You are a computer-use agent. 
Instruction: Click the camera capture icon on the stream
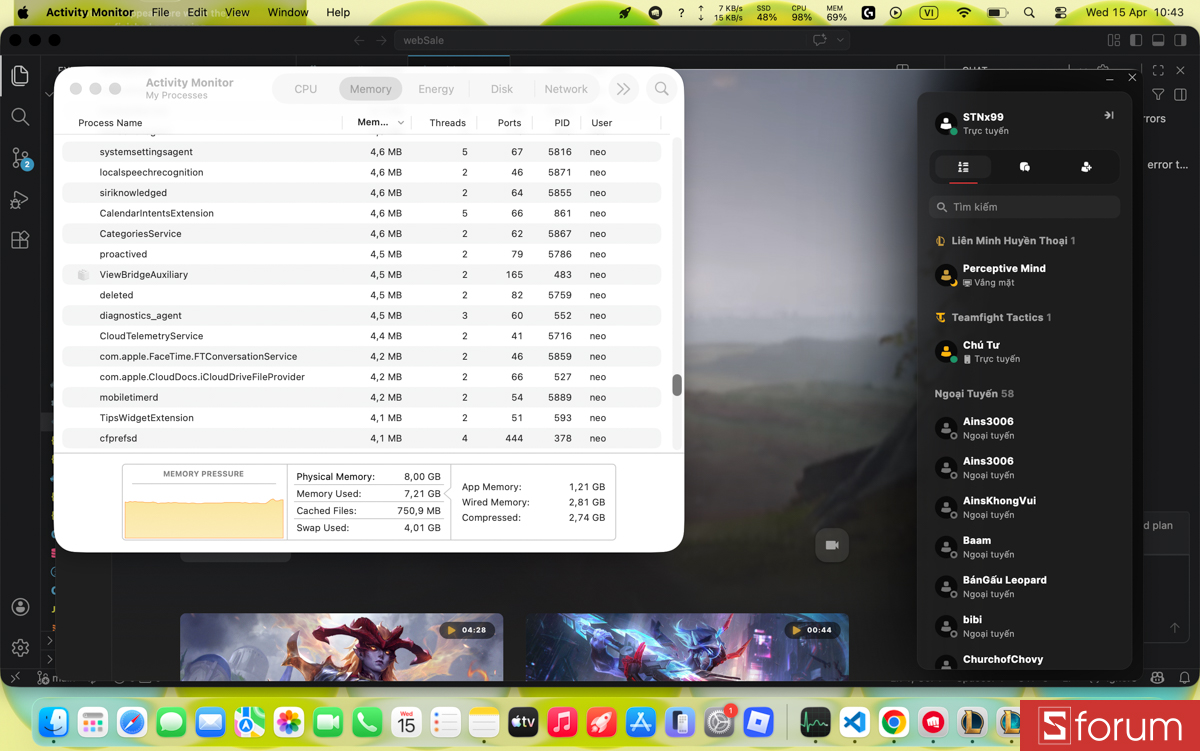(831, 545)
